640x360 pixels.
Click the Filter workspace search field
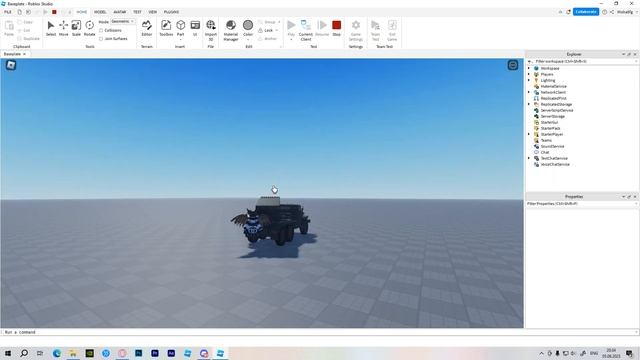point(584,61)
